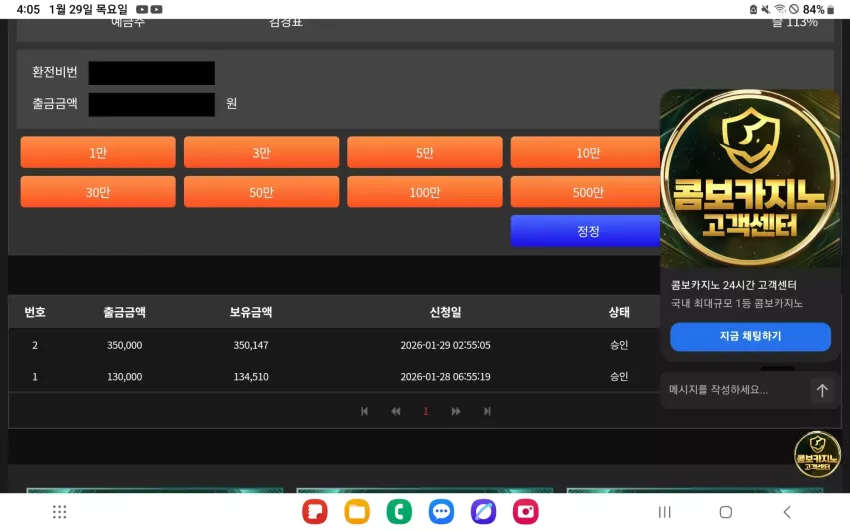
Task: Click the 보유금액 column header
Action: point(250,312)
